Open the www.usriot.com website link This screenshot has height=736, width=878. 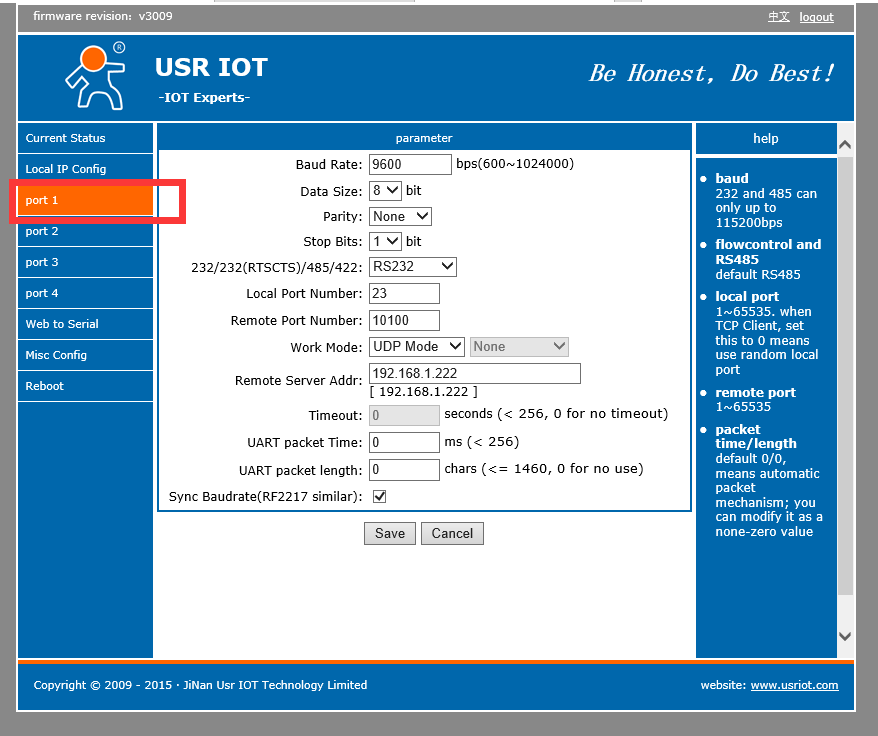(x=794, y=685)
